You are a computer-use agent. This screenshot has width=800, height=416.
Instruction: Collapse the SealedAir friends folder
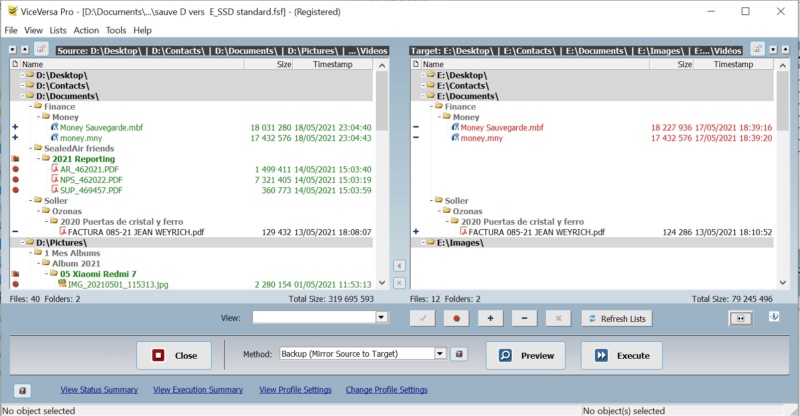(31, 148)
